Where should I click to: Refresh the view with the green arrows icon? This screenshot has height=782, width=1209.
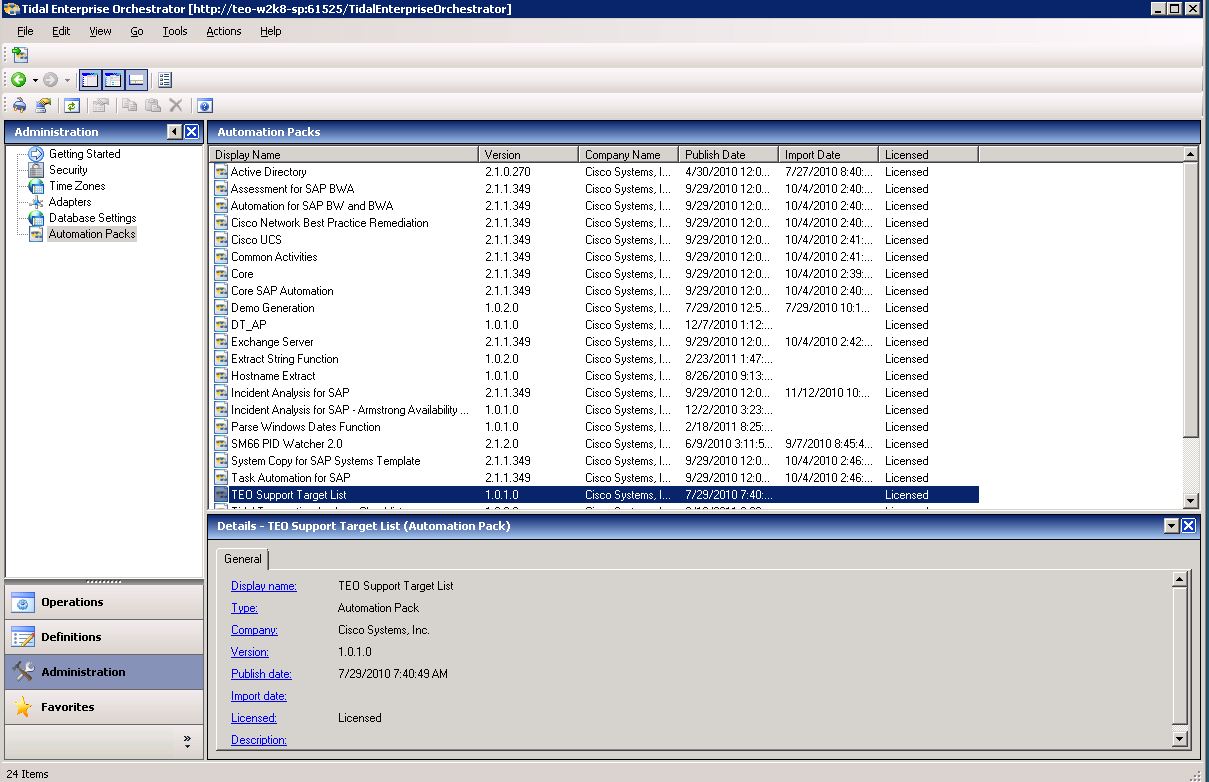click(72, 105)
